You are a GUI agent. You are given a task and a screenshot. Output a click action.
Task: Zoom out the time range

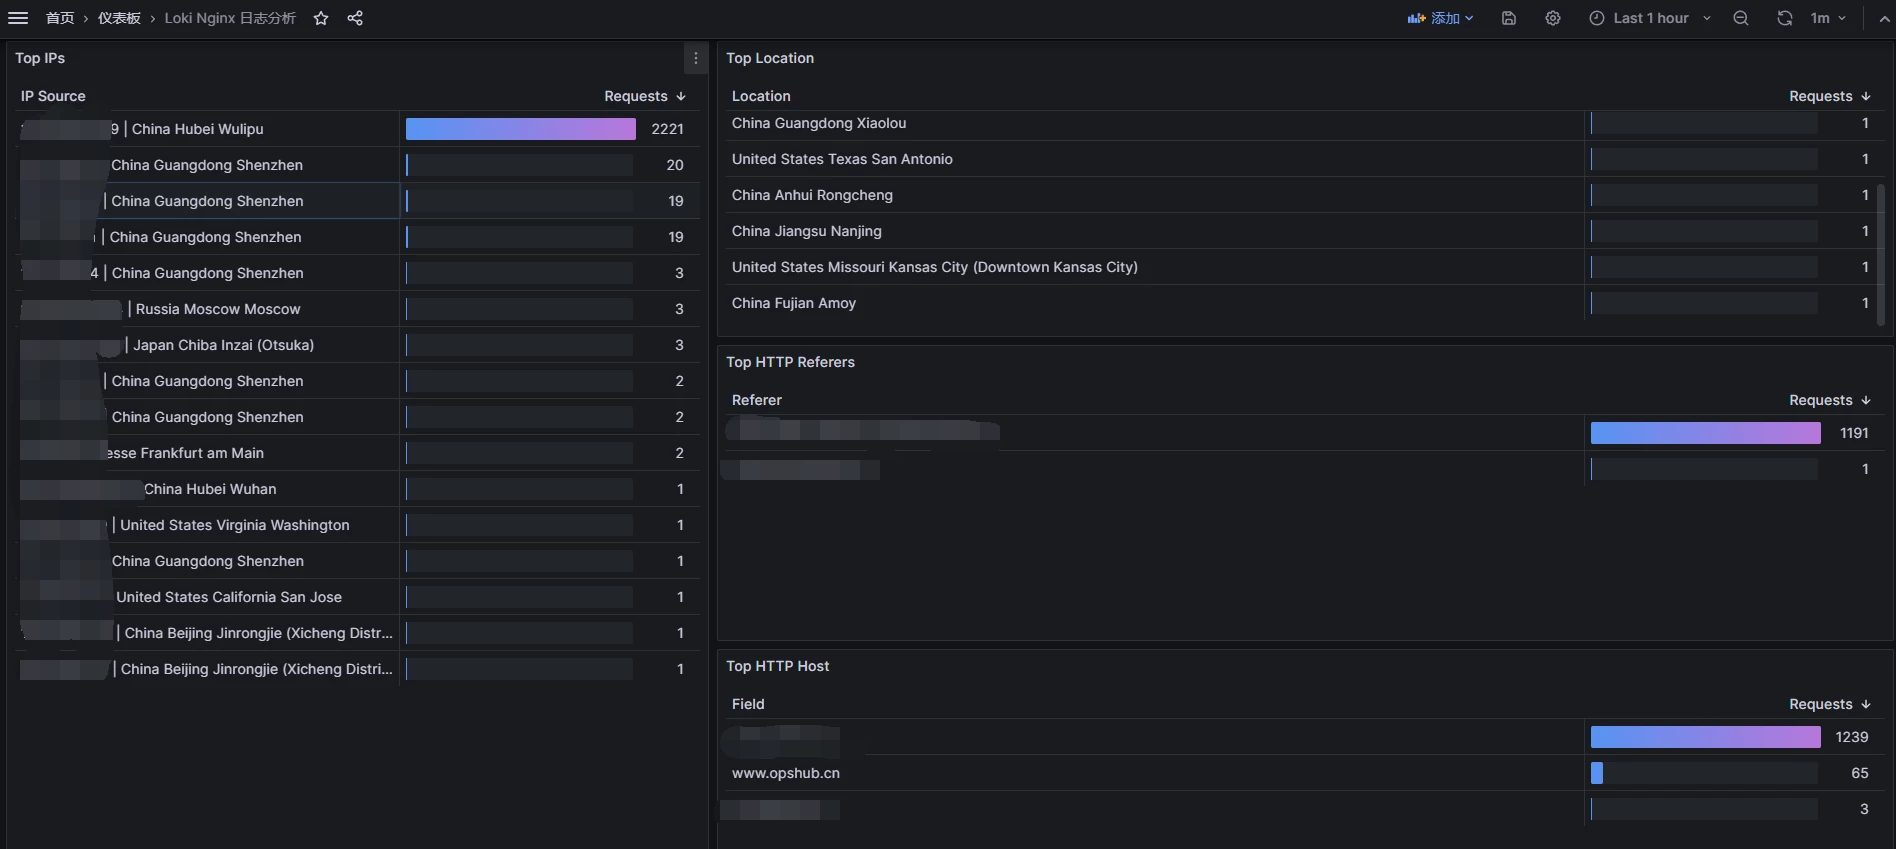[x=1741, y=18]
